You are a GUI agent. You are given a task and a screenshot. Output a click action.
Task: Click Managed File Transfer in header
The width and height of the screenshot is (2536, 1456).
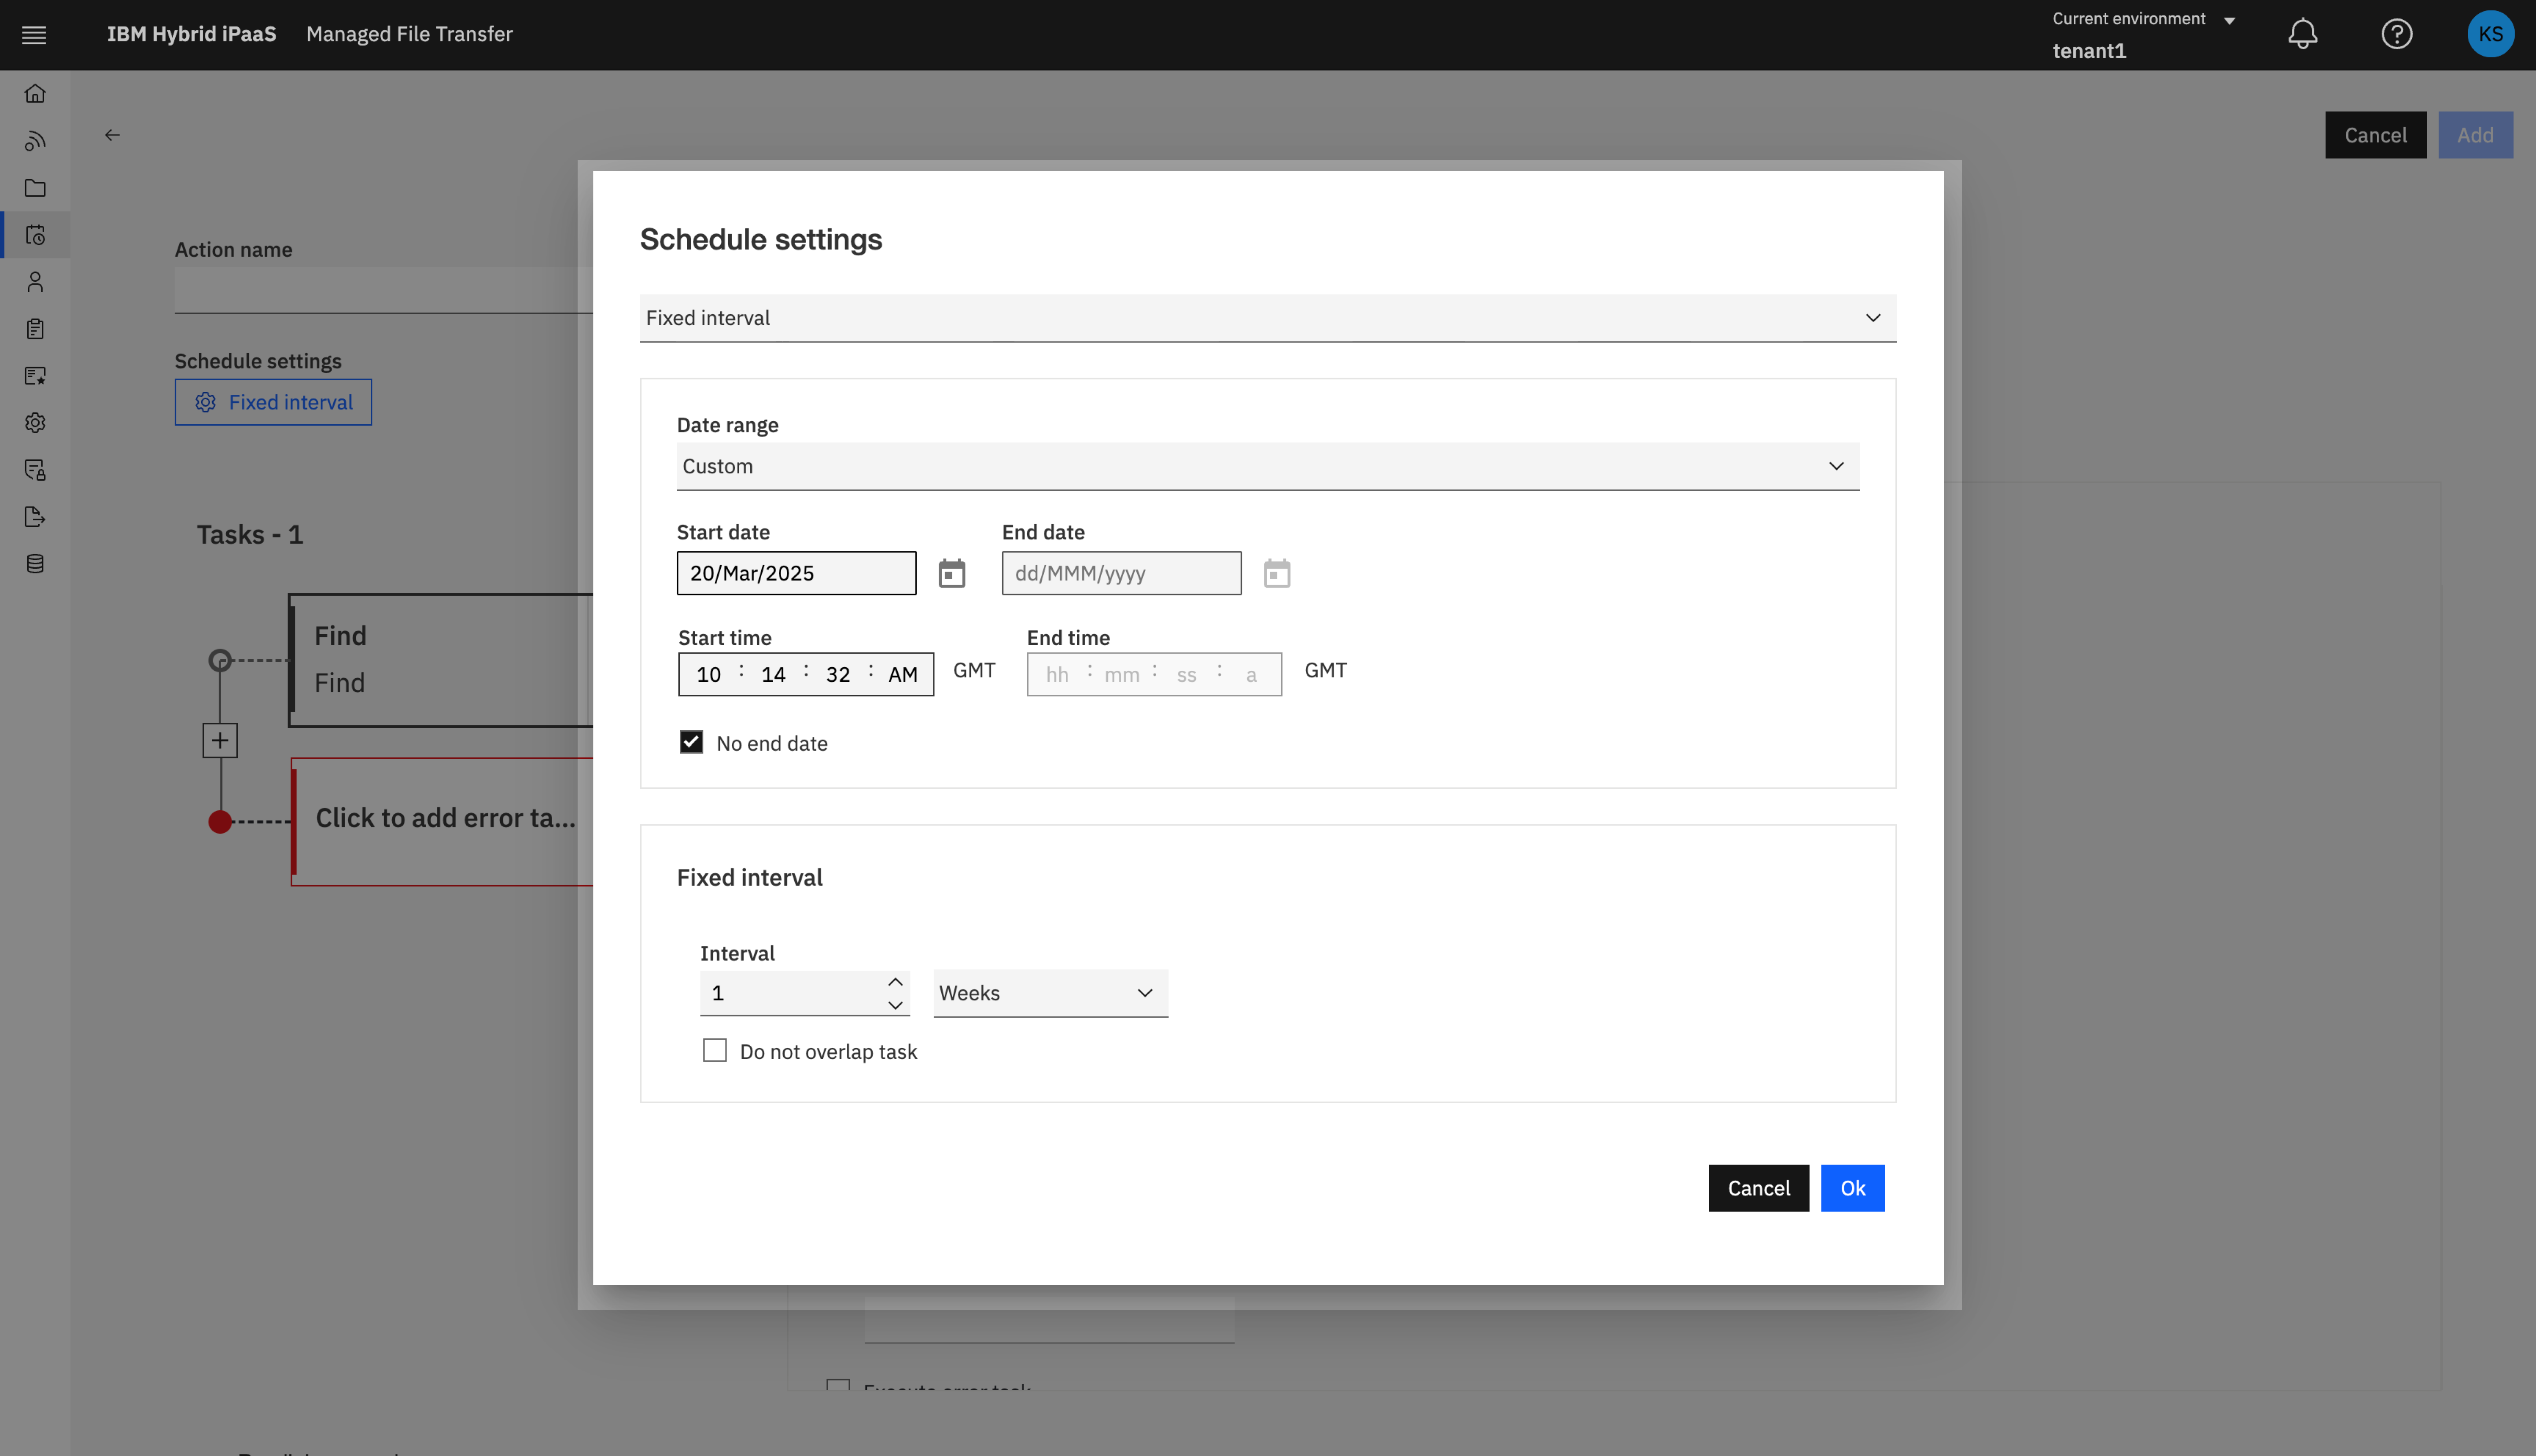coord(409,34)
